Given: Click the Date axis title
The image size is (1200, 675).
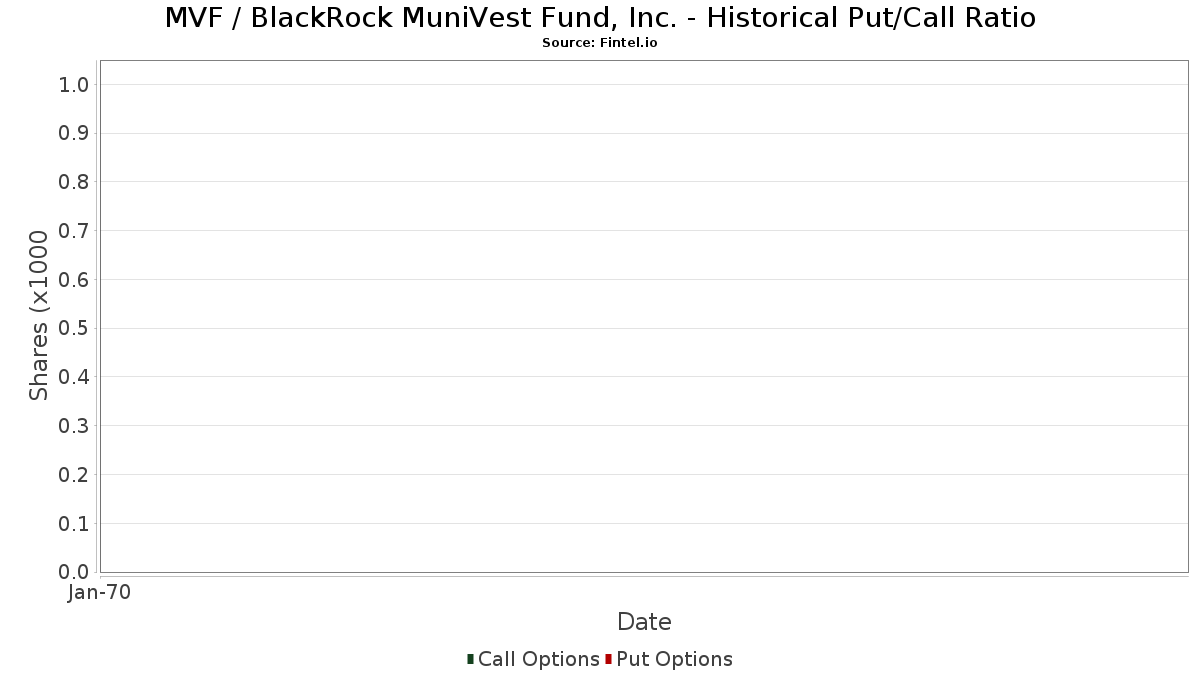Looking at the screenshot, I should pyautogui.click(x=644, y=622).
